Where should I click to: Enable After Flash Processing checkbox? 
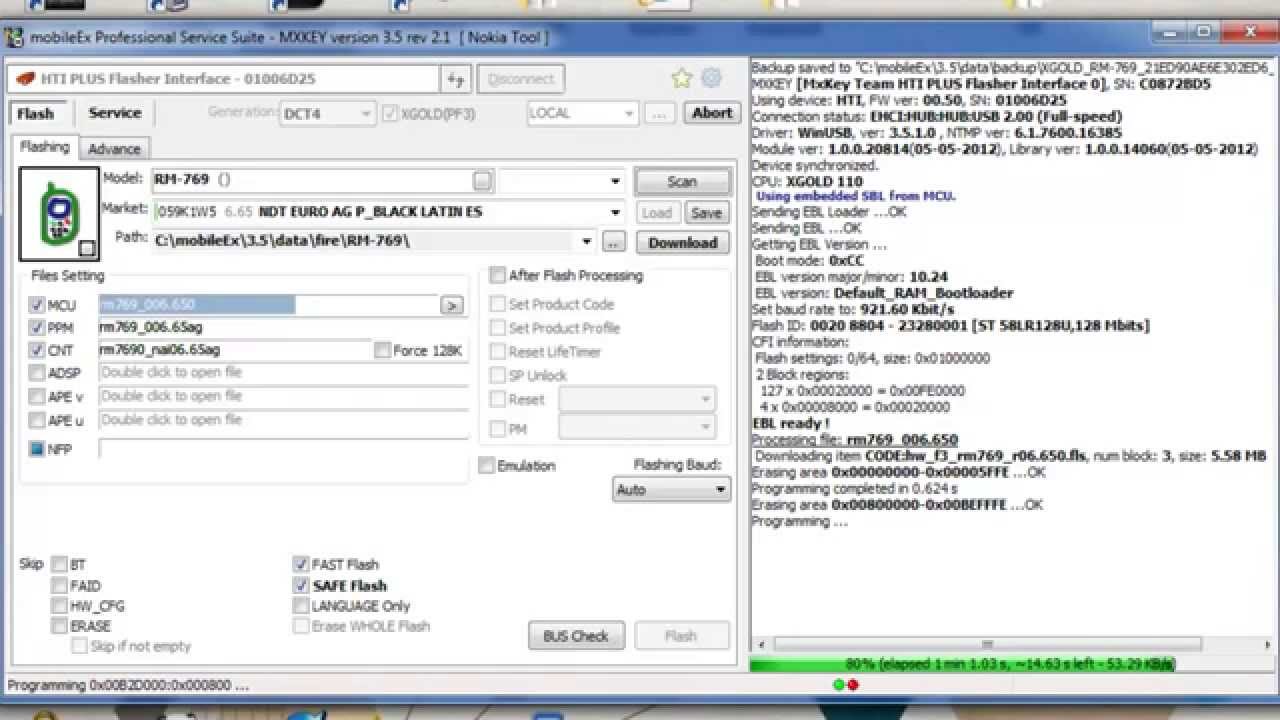(x=497, y=275)
